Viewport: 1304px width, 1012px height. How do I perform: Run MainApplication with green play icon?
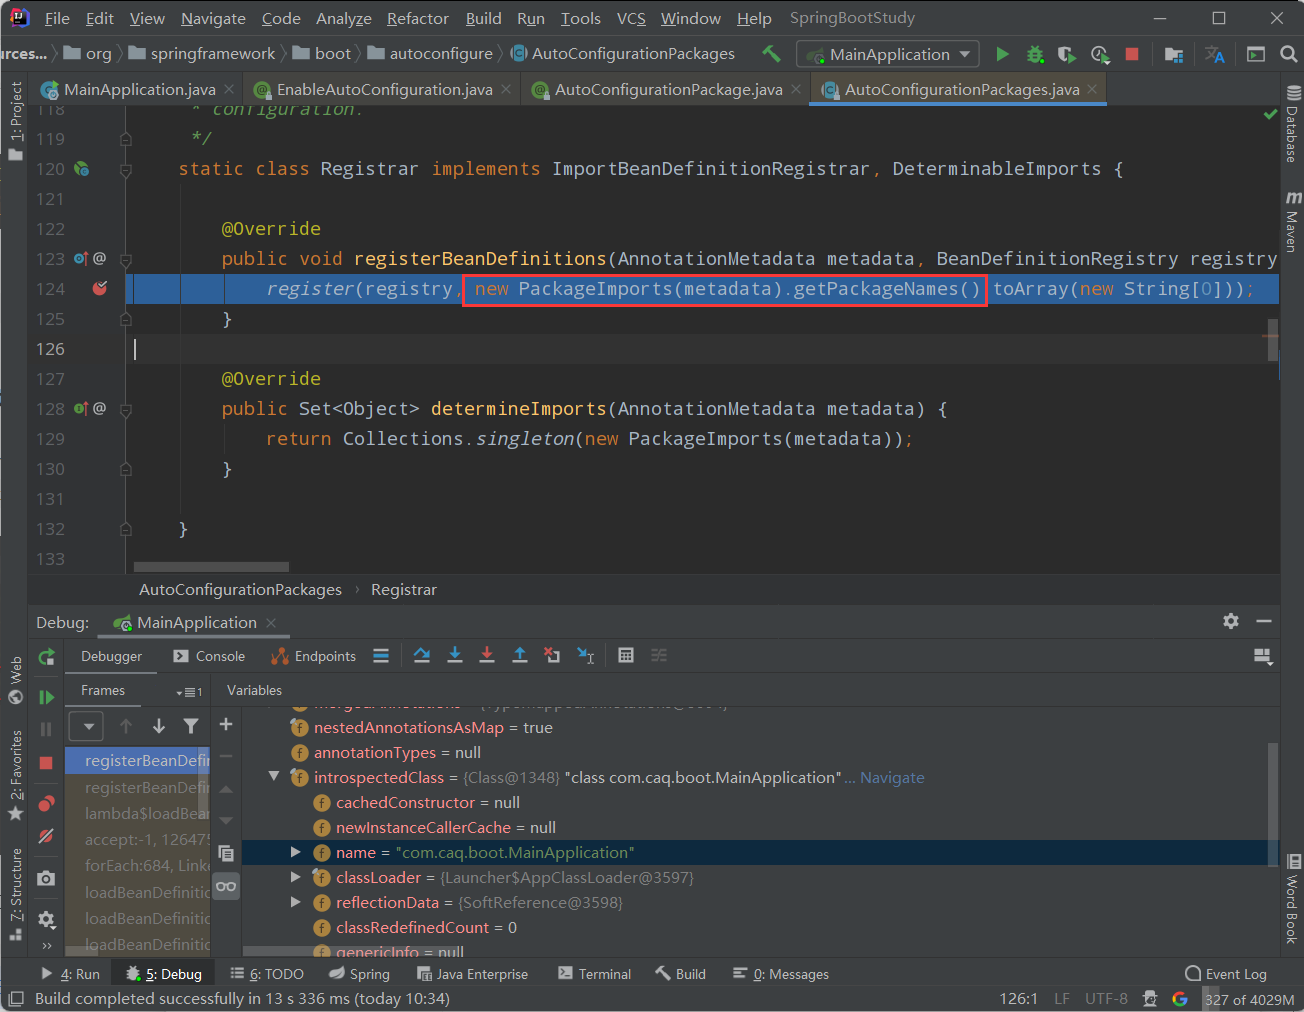(x=1002, y=54)
